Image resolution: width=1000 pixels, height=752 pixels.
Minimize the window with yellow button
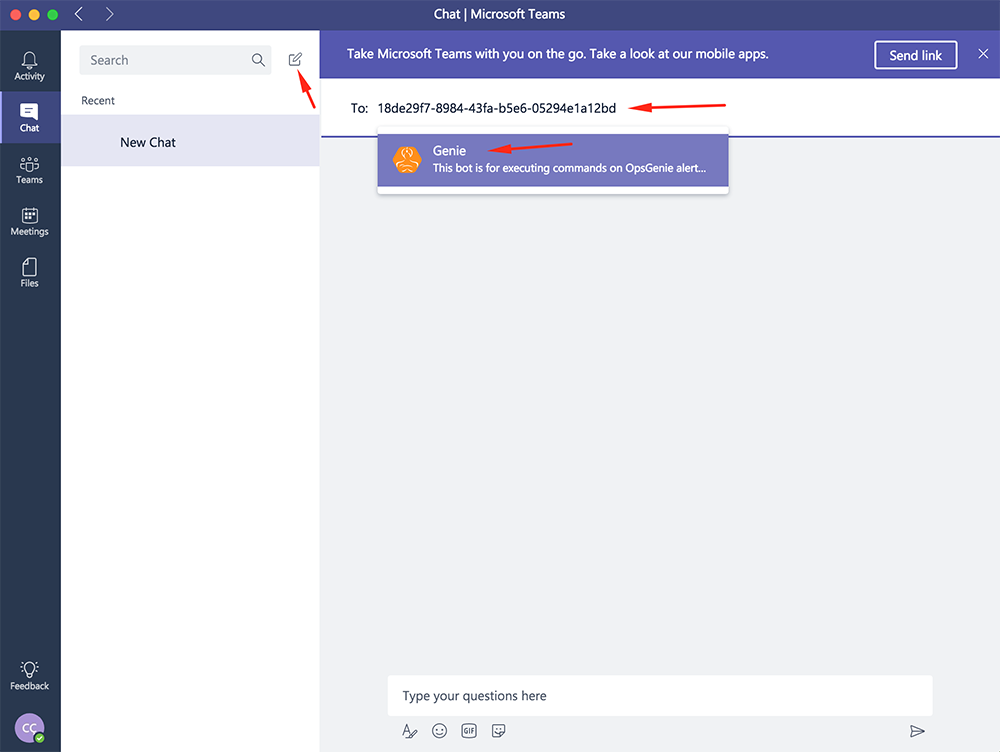tap(34, 14)
